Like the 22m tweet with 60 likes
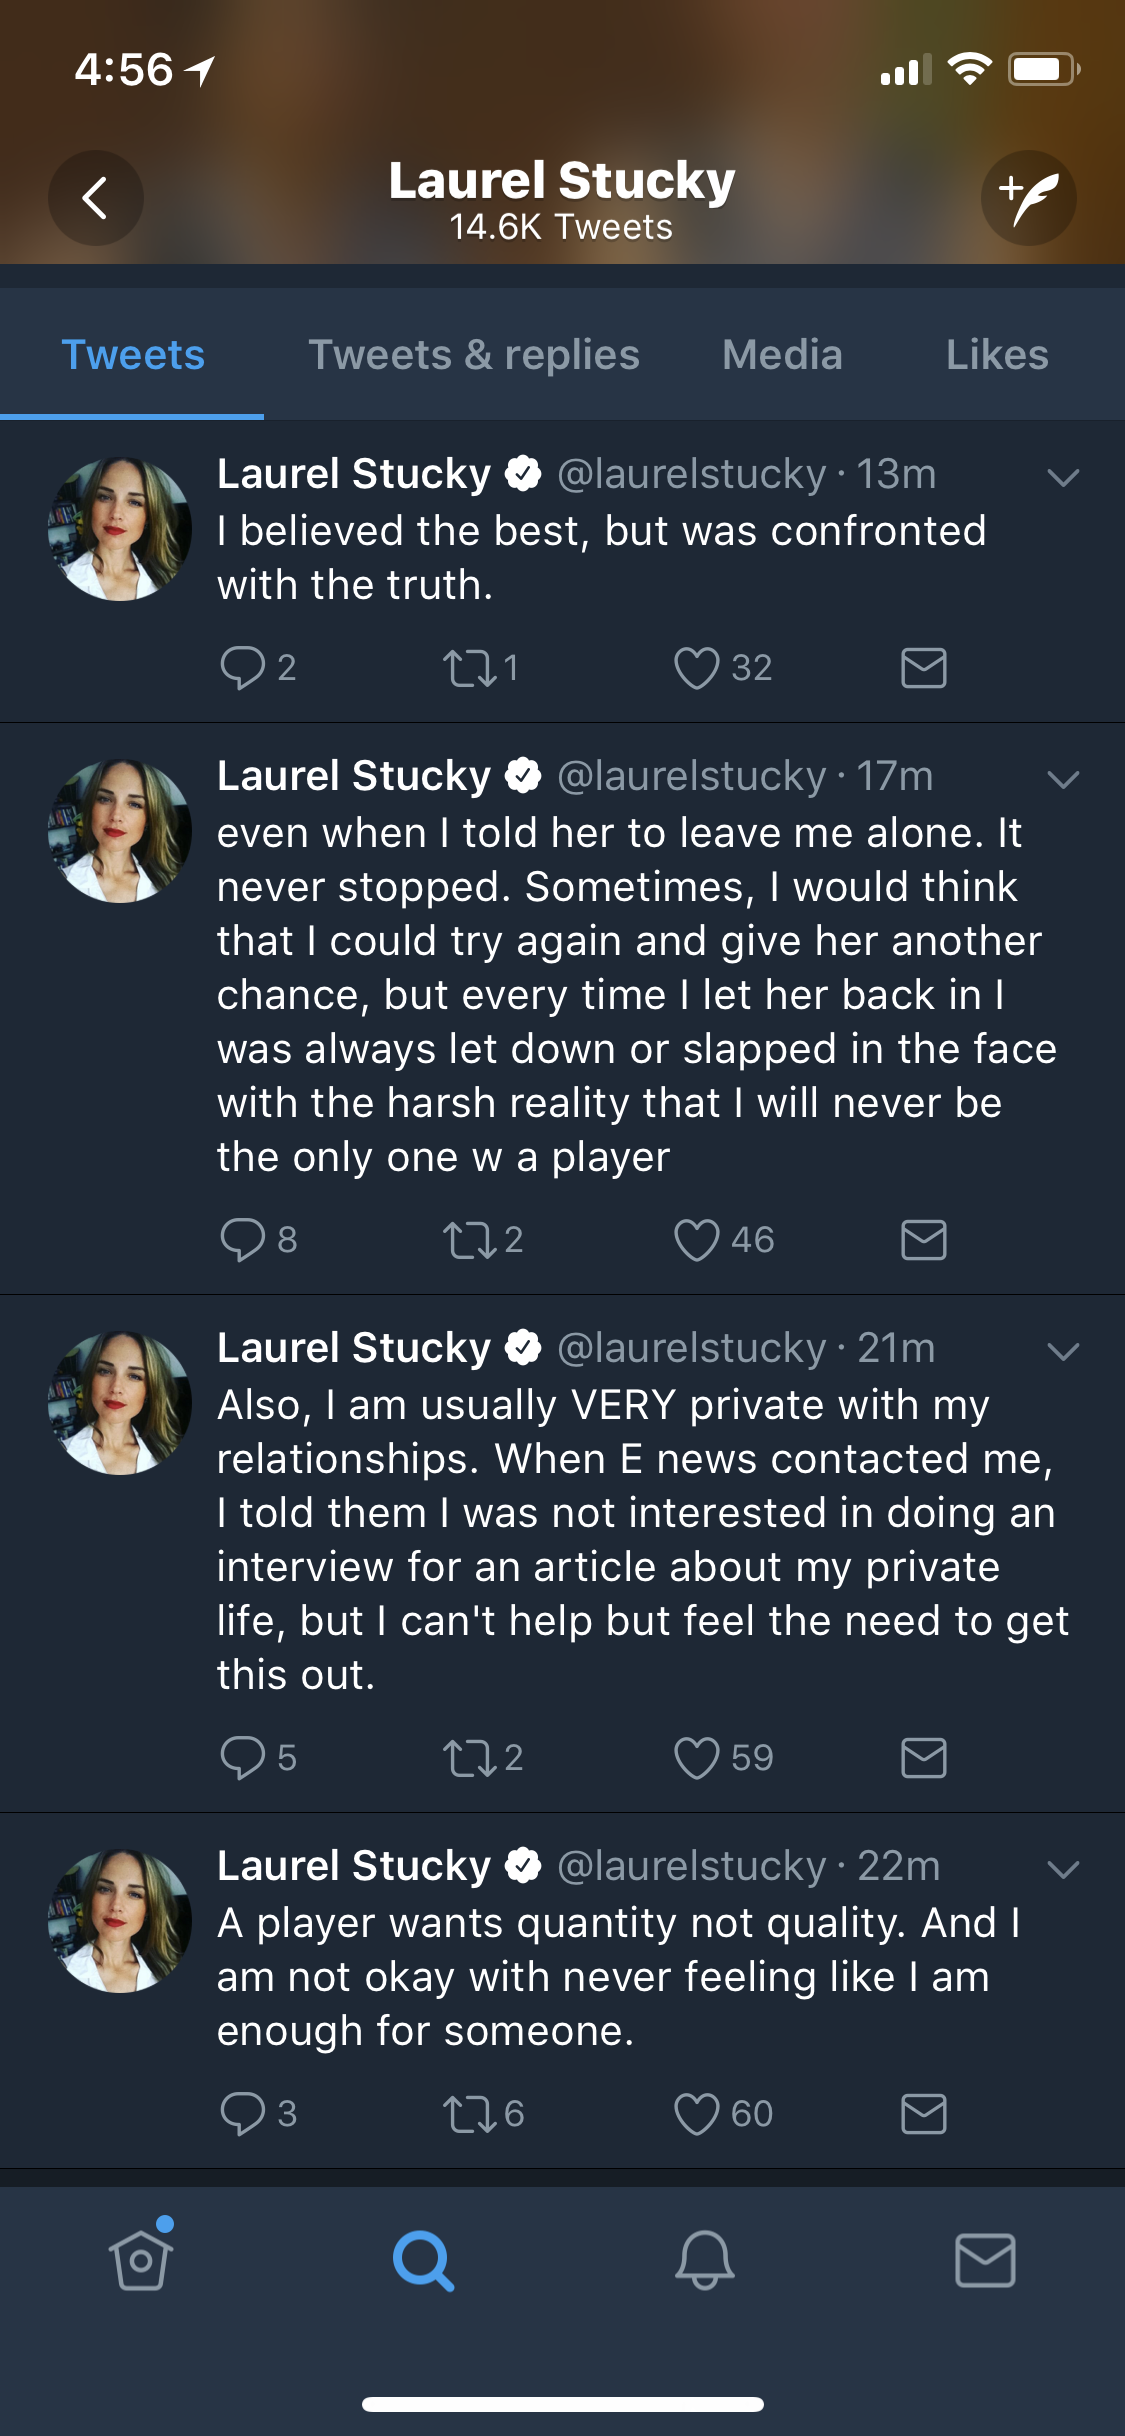Image resolution: width=1125 pixels, height=2436 pixels. click(x=696, y=2114)
